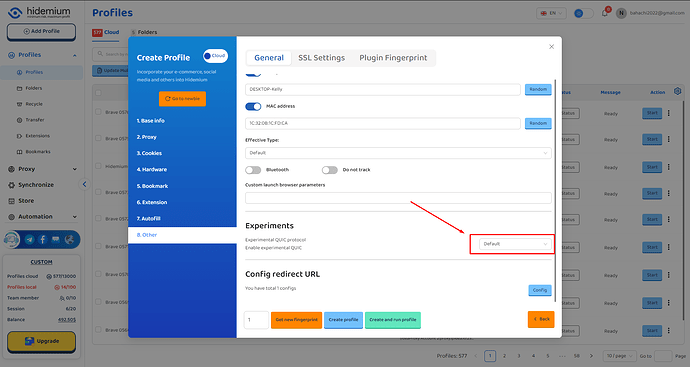Open the Effective Type dropdown
The width and height of the screenshot is (690, 367).
pyautogui.click(x=398, y=153)
